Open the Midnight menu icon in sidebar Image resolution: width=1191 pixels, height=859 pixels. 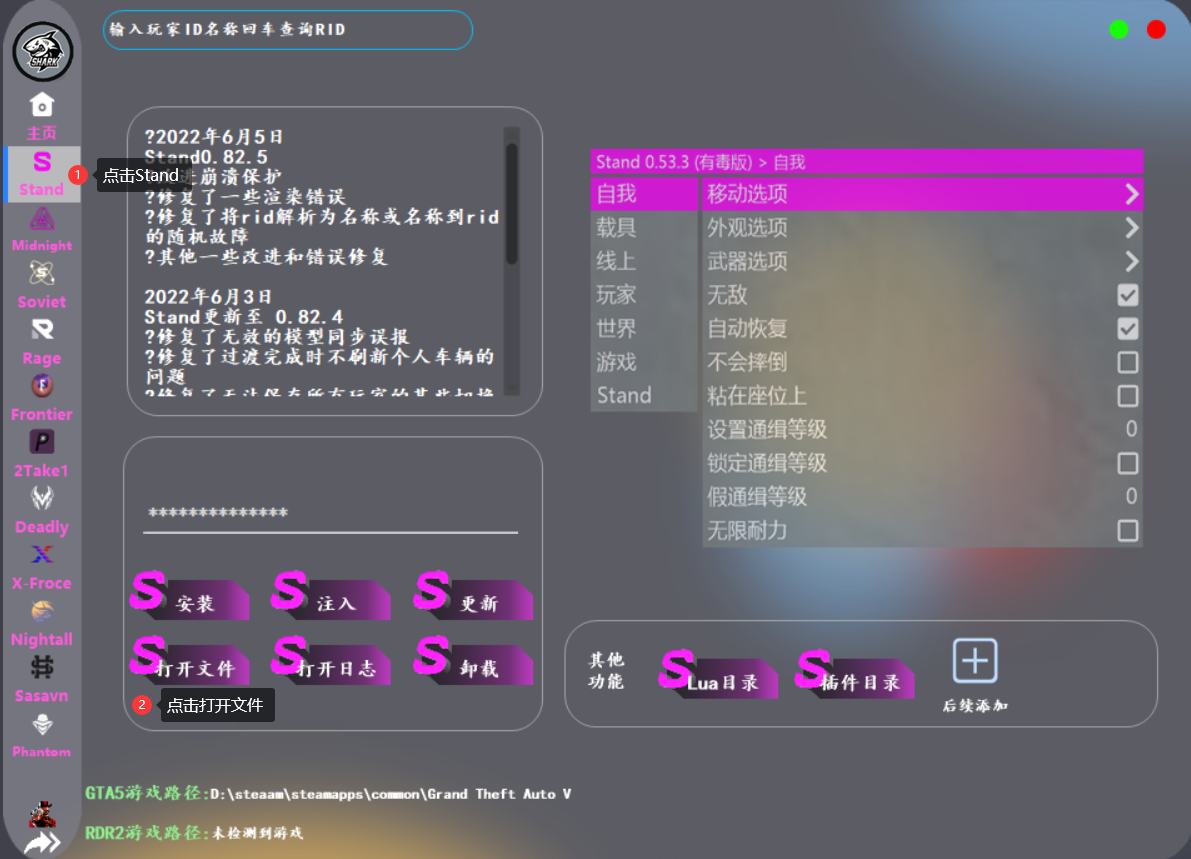click(42, 219)
